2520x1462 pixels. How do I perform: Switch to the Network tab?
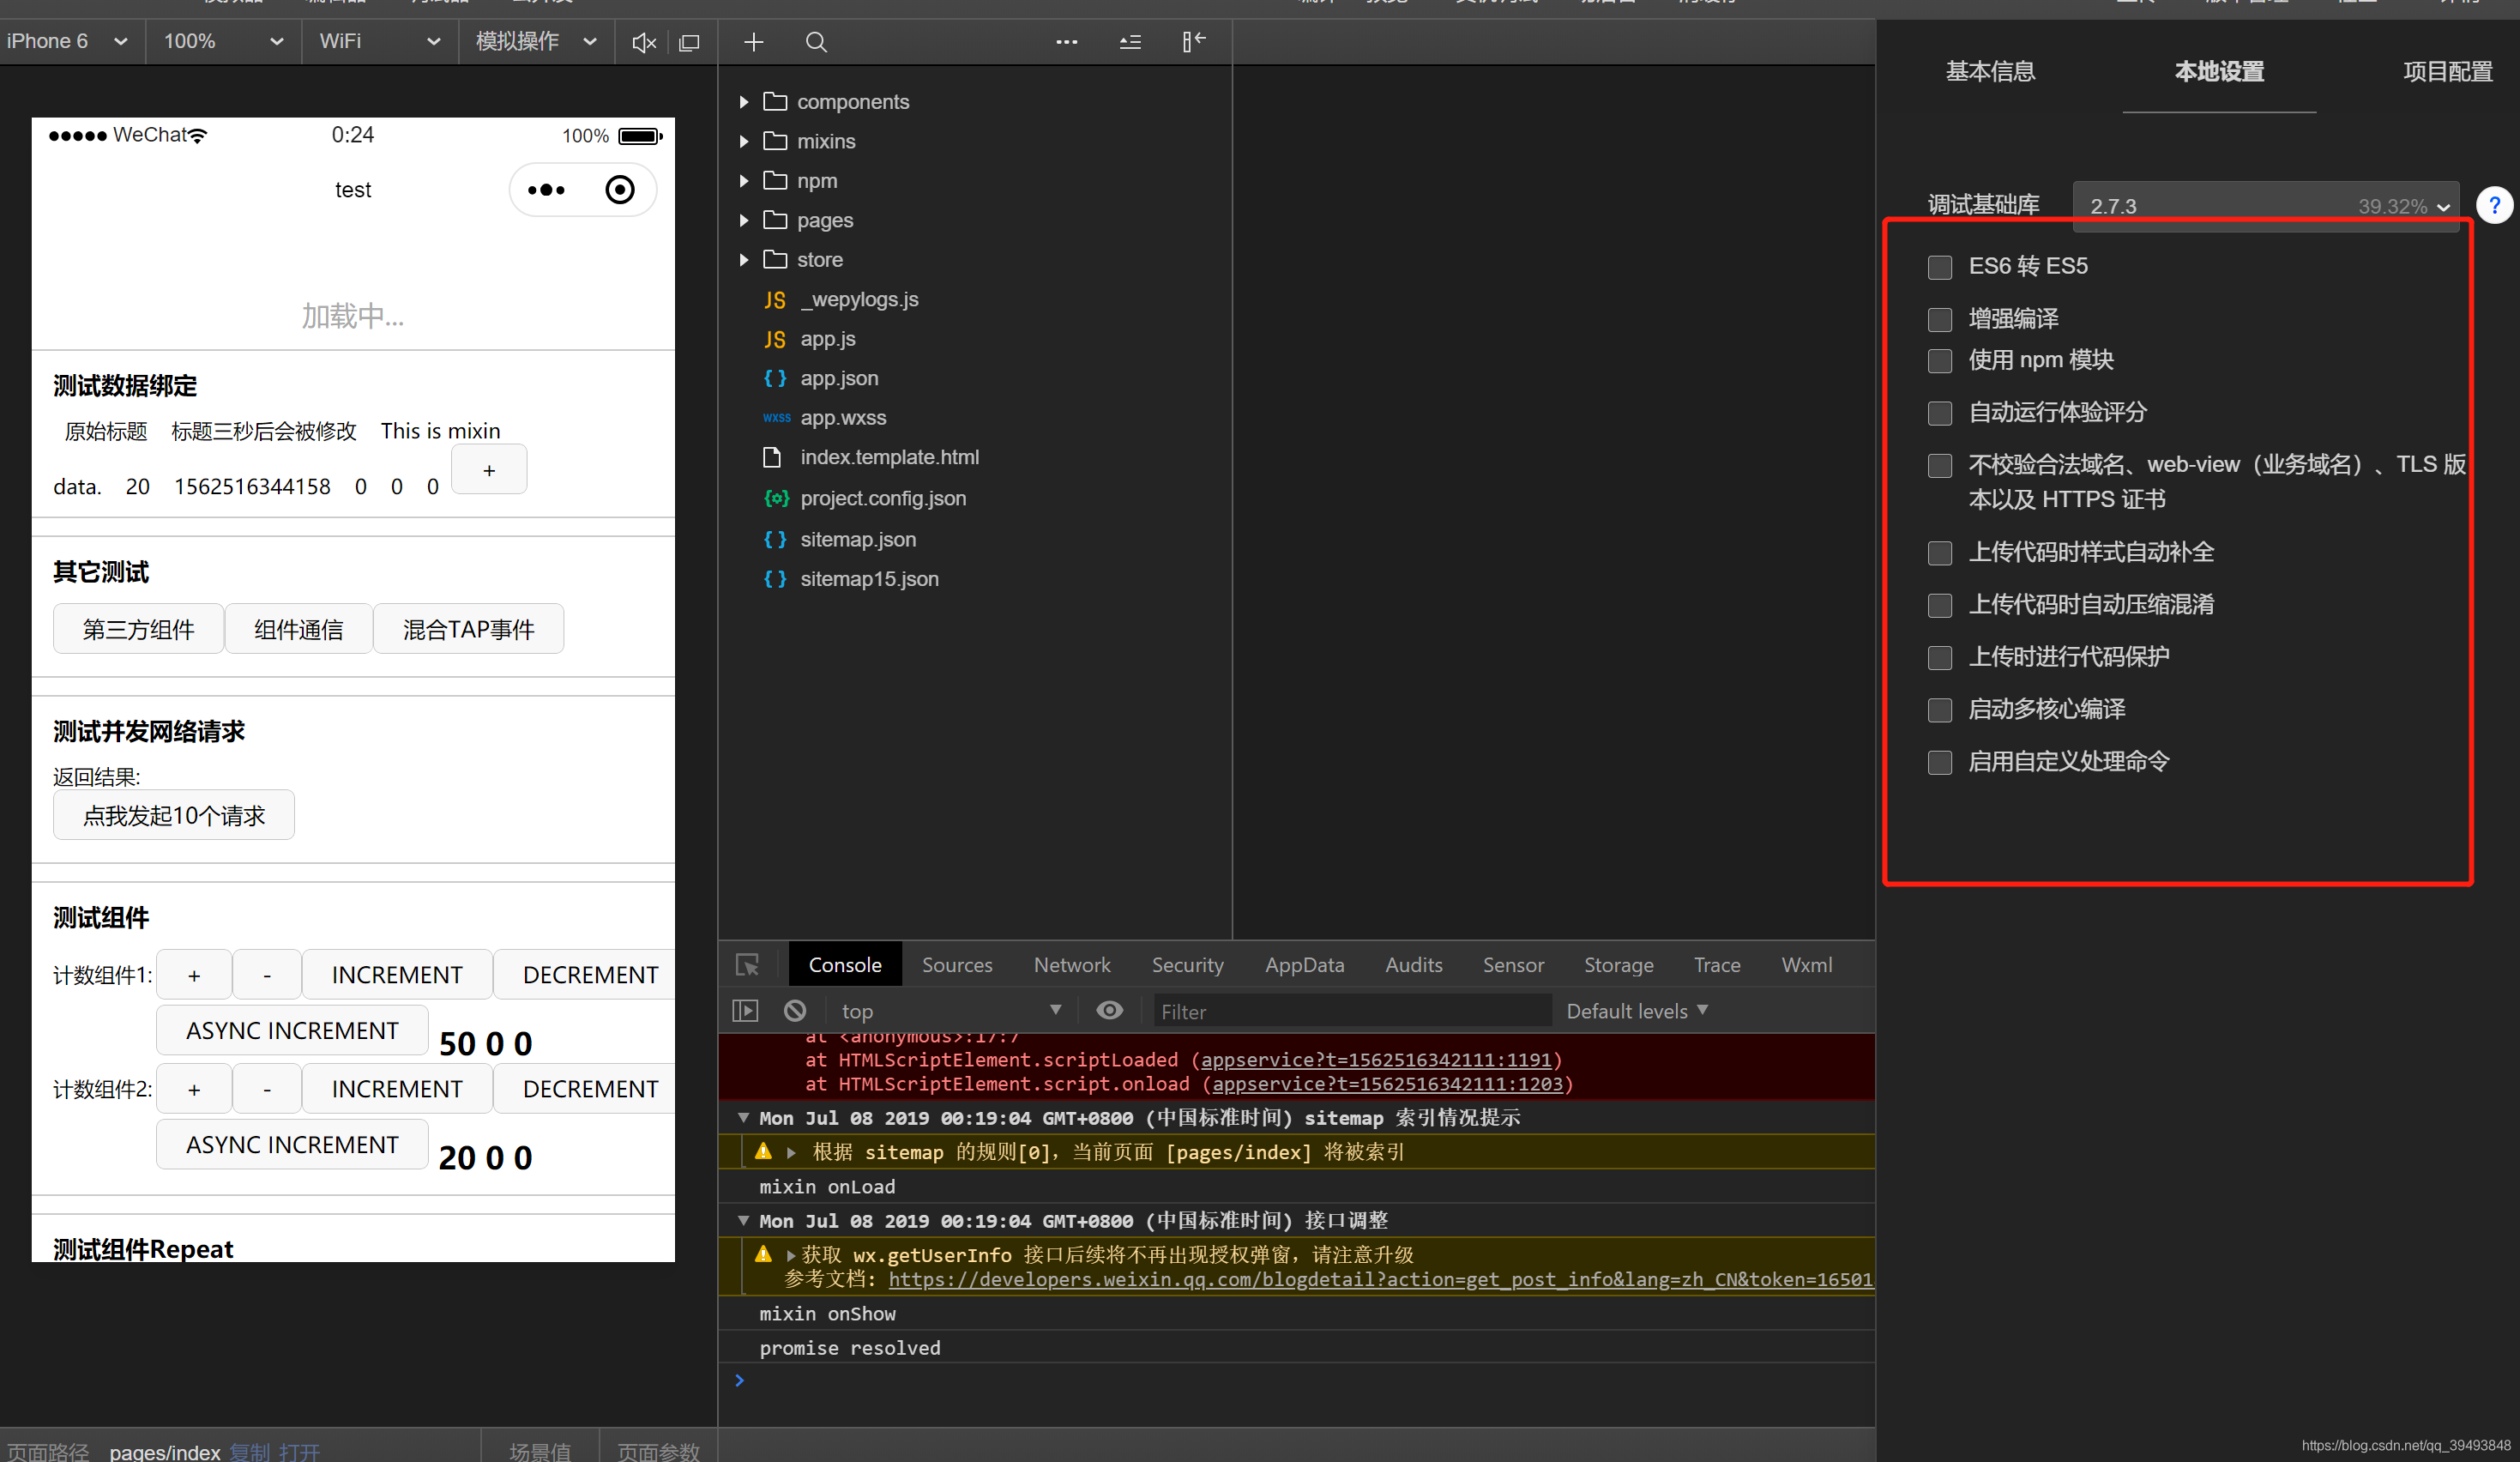point(1072,965)
